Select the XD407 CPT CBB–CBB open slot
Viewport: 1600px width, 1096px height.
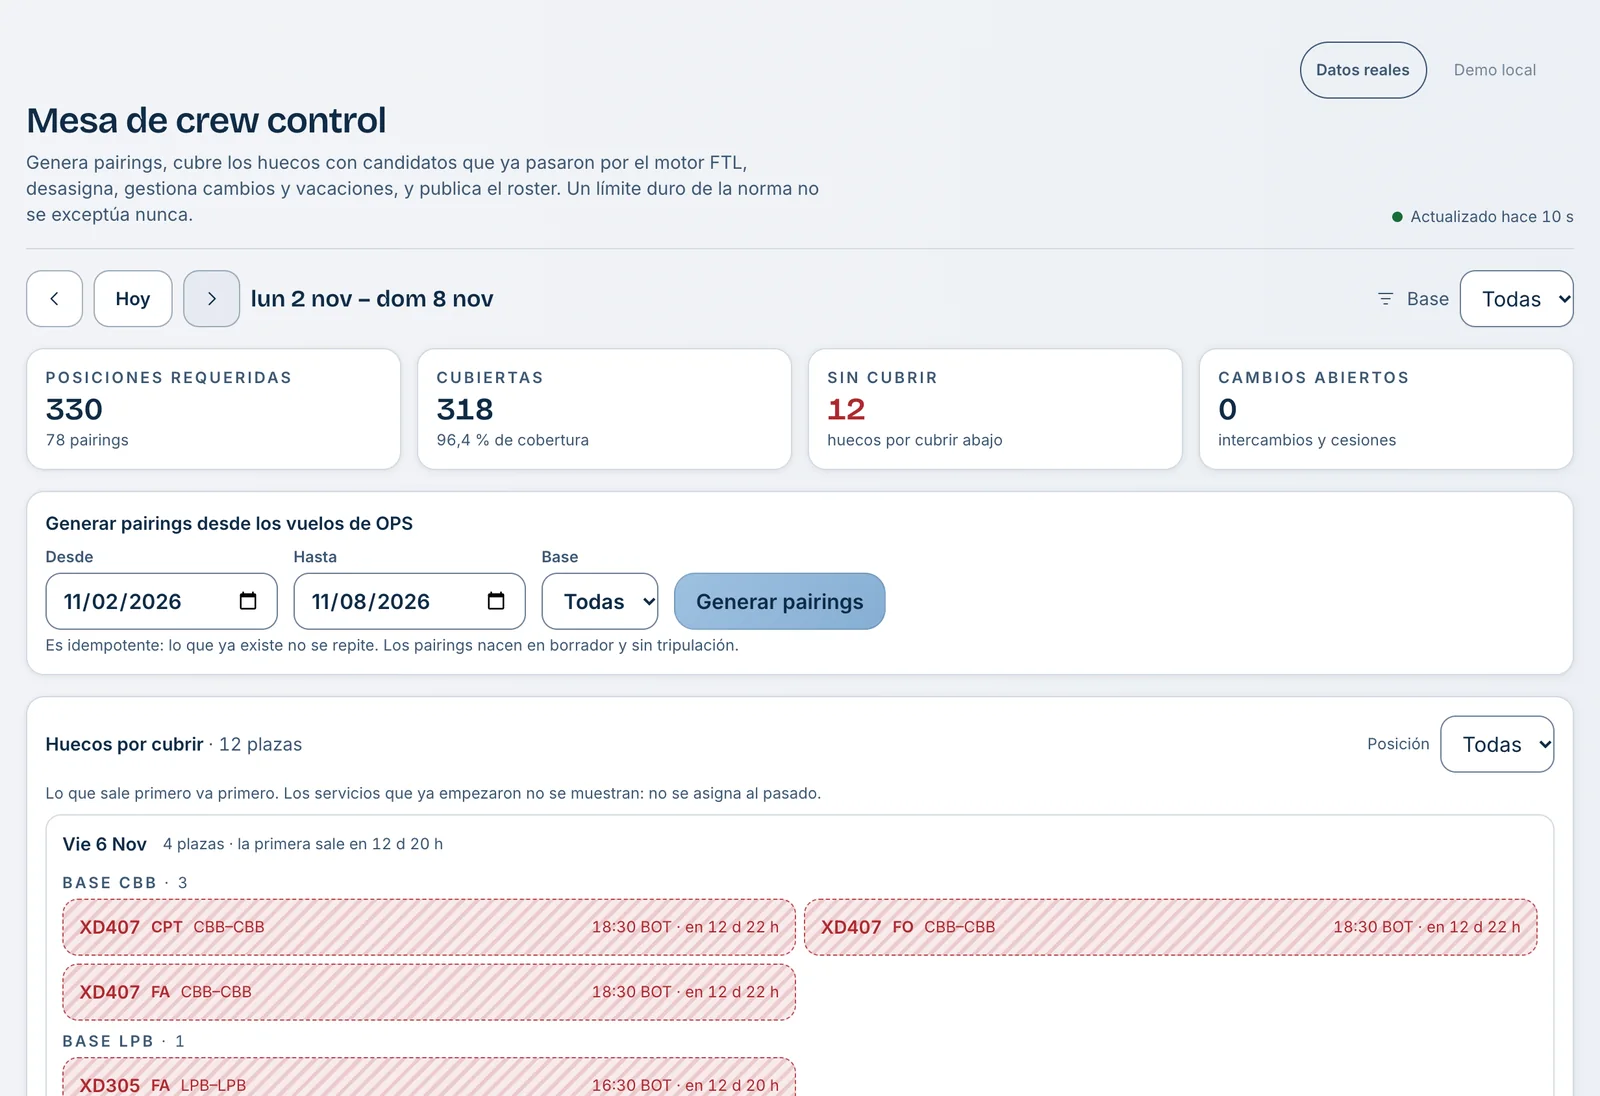[429, 927]
